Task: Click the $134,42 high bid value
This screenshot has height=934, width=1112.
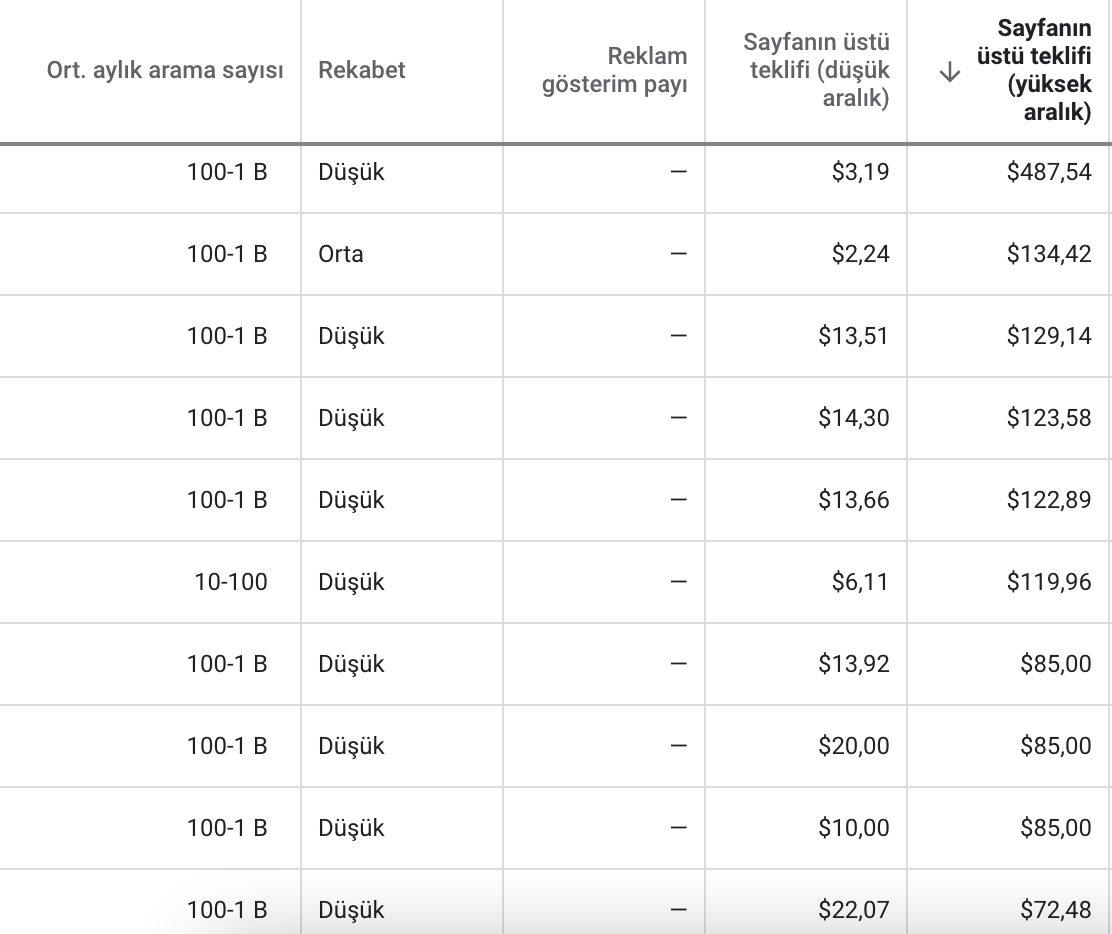Action: (x=1049, y=254)
